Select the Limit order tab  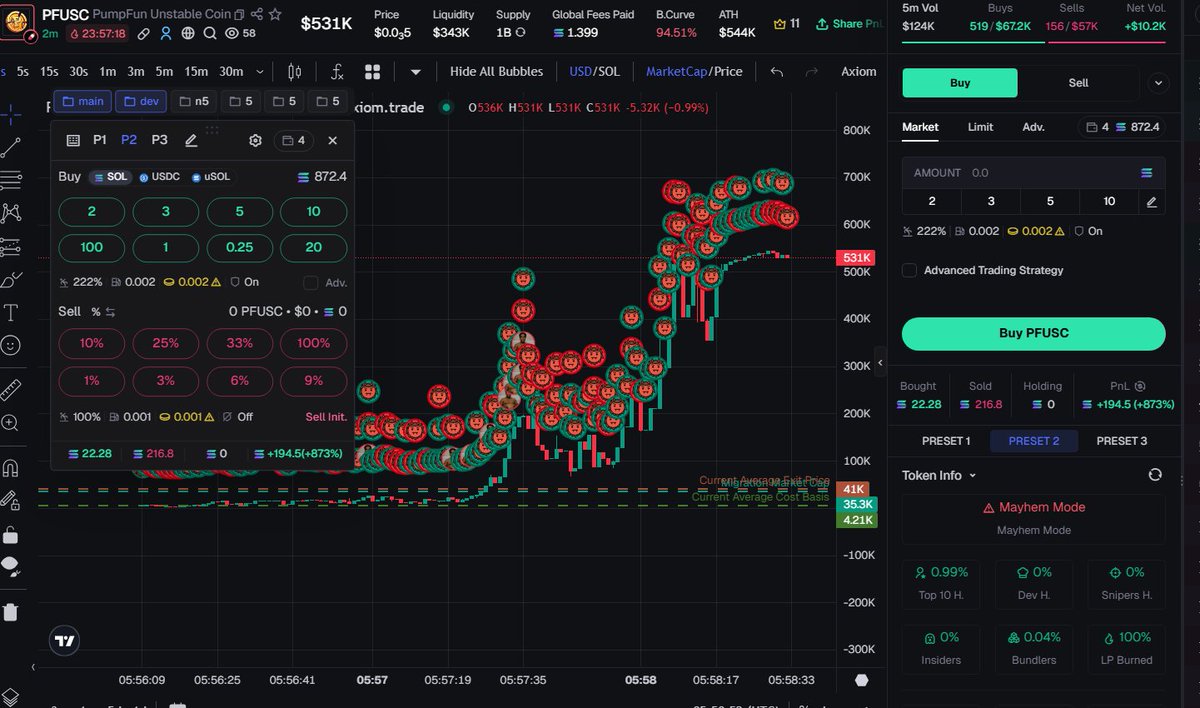pos(980,127)
